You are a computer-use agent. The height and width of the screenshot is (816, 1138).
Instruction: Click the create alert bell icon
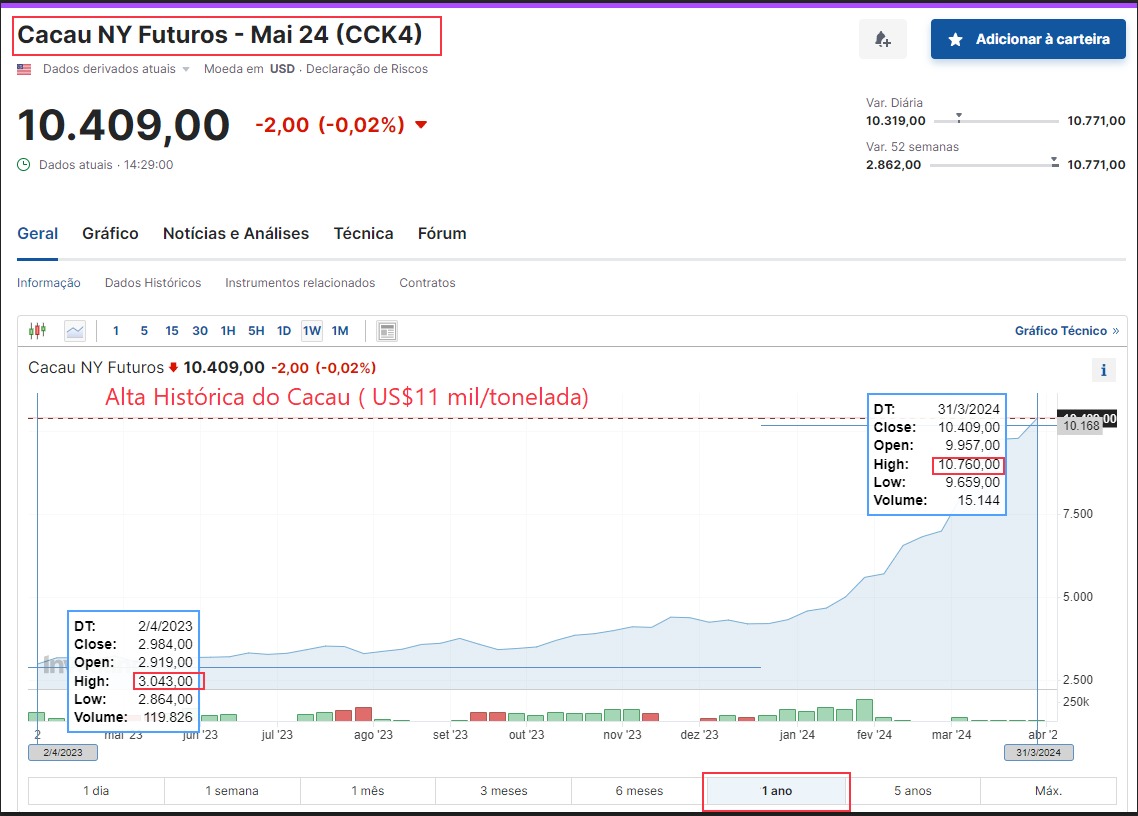tap(882, 39)
